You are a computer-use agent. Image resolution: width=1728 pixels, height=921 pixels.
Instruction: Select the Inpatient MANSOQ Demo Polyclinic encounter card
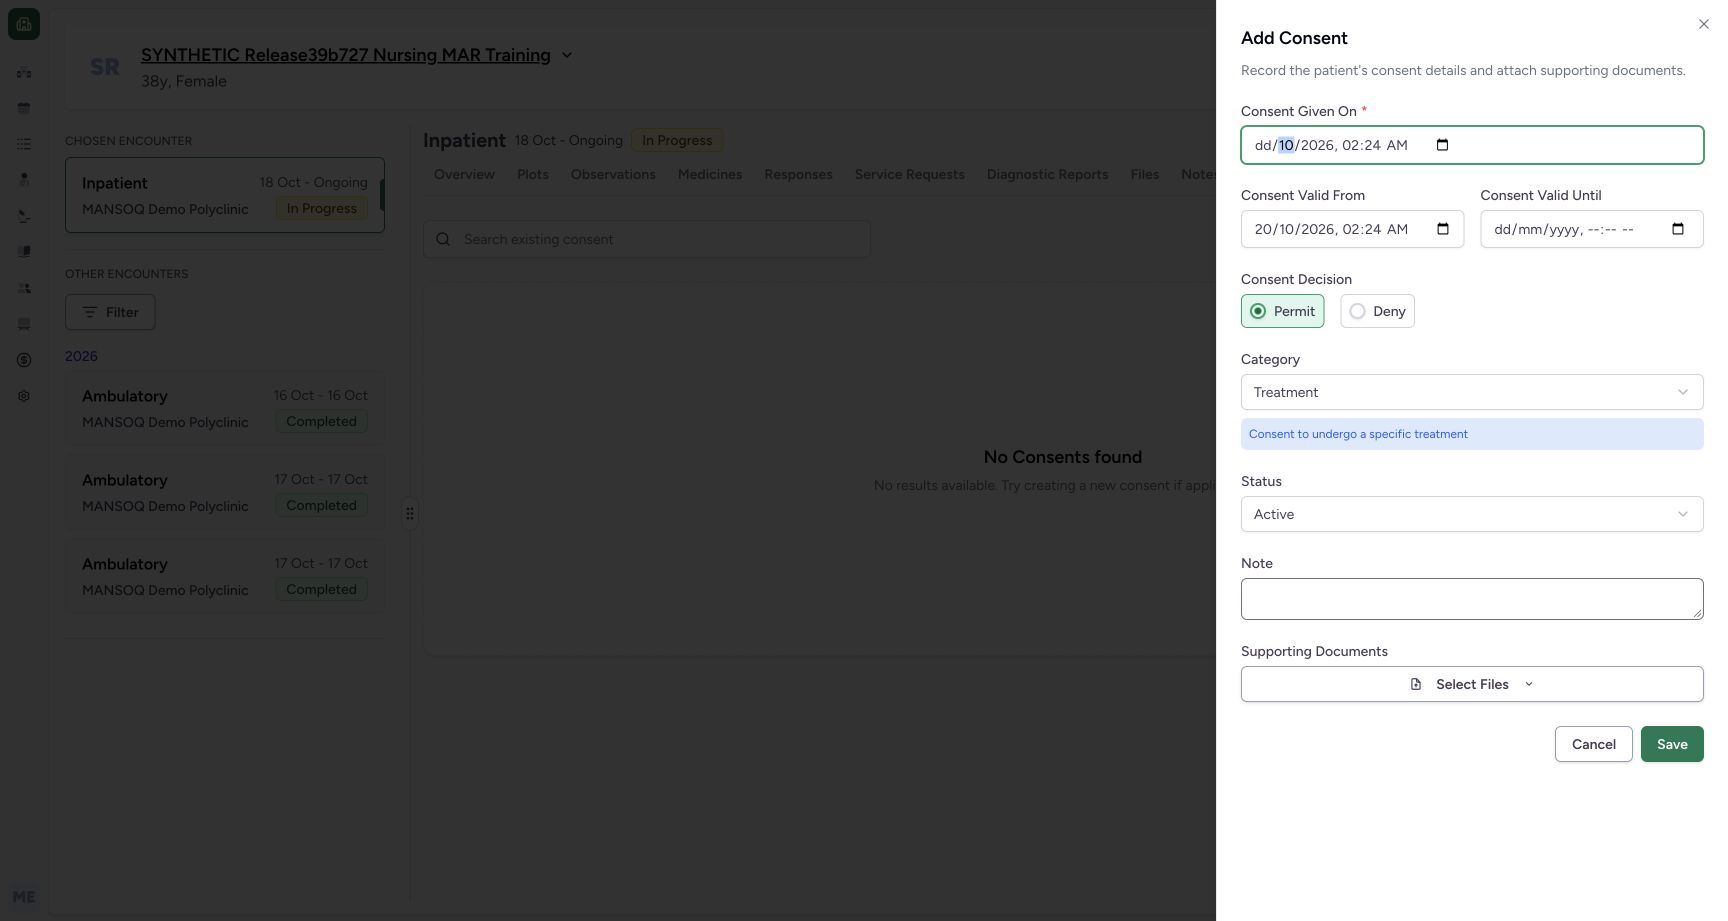tap(225, 195)
